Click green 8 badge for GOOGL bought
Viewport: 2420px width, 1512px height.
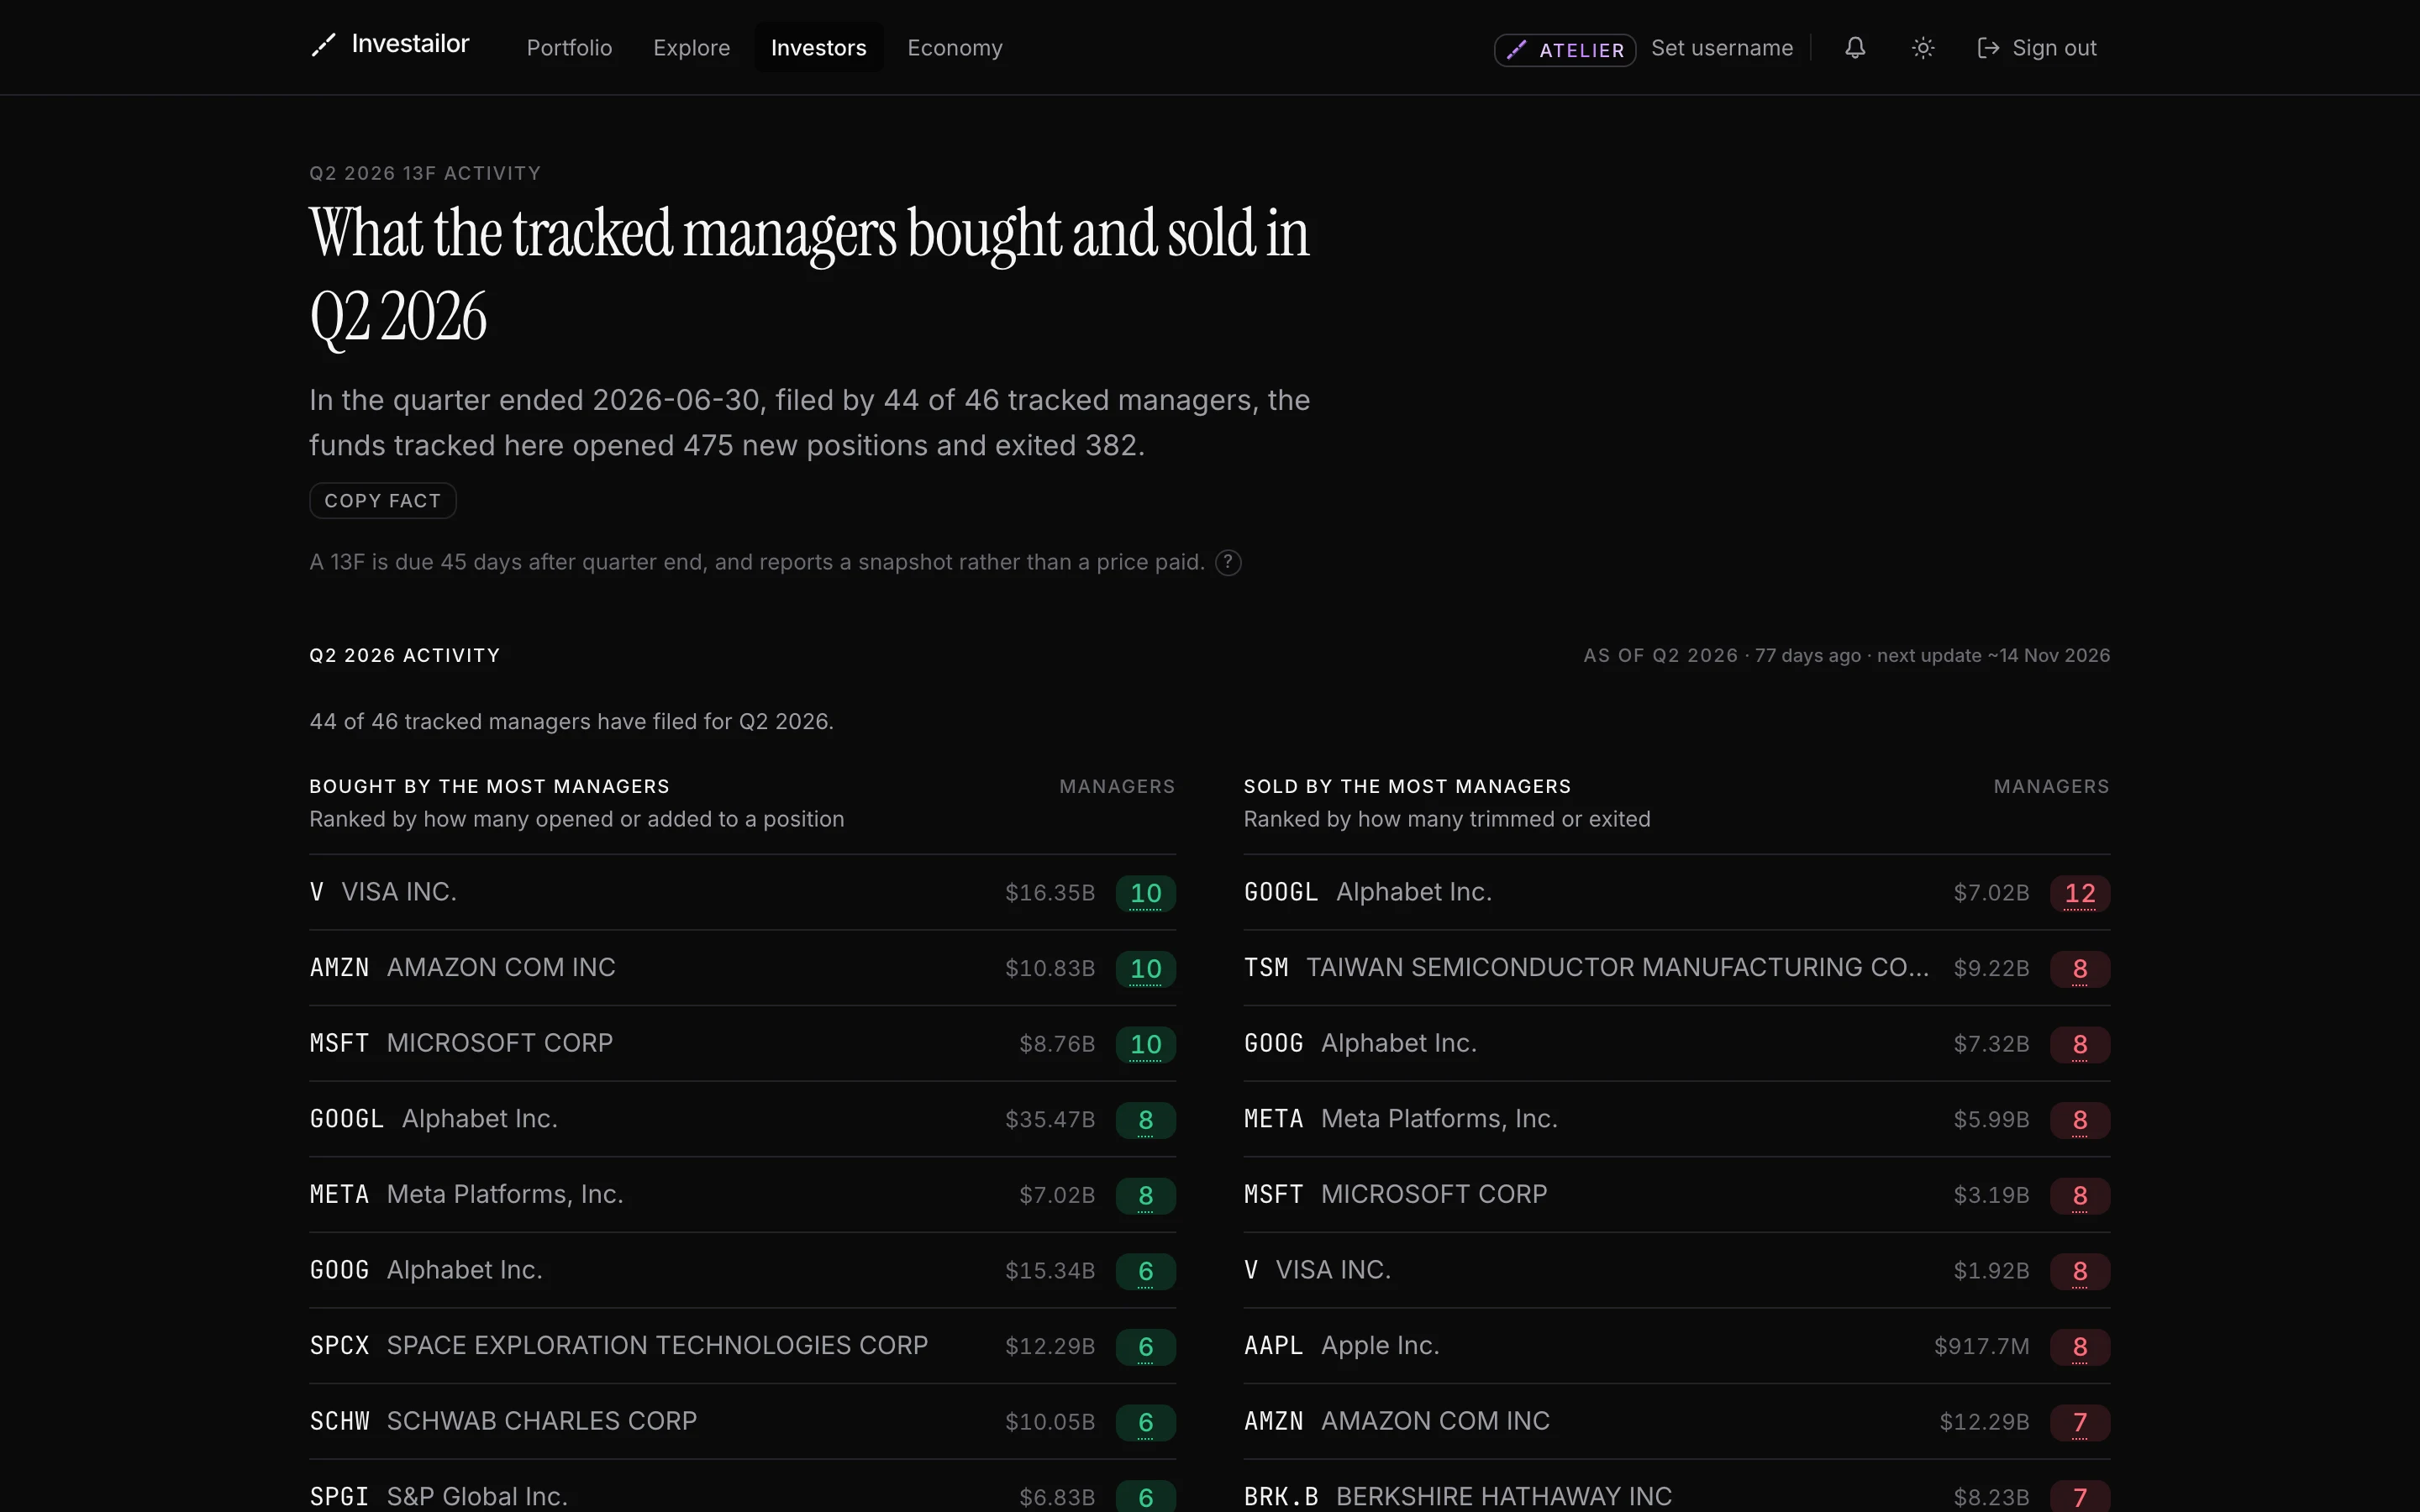point(1145,1120)
